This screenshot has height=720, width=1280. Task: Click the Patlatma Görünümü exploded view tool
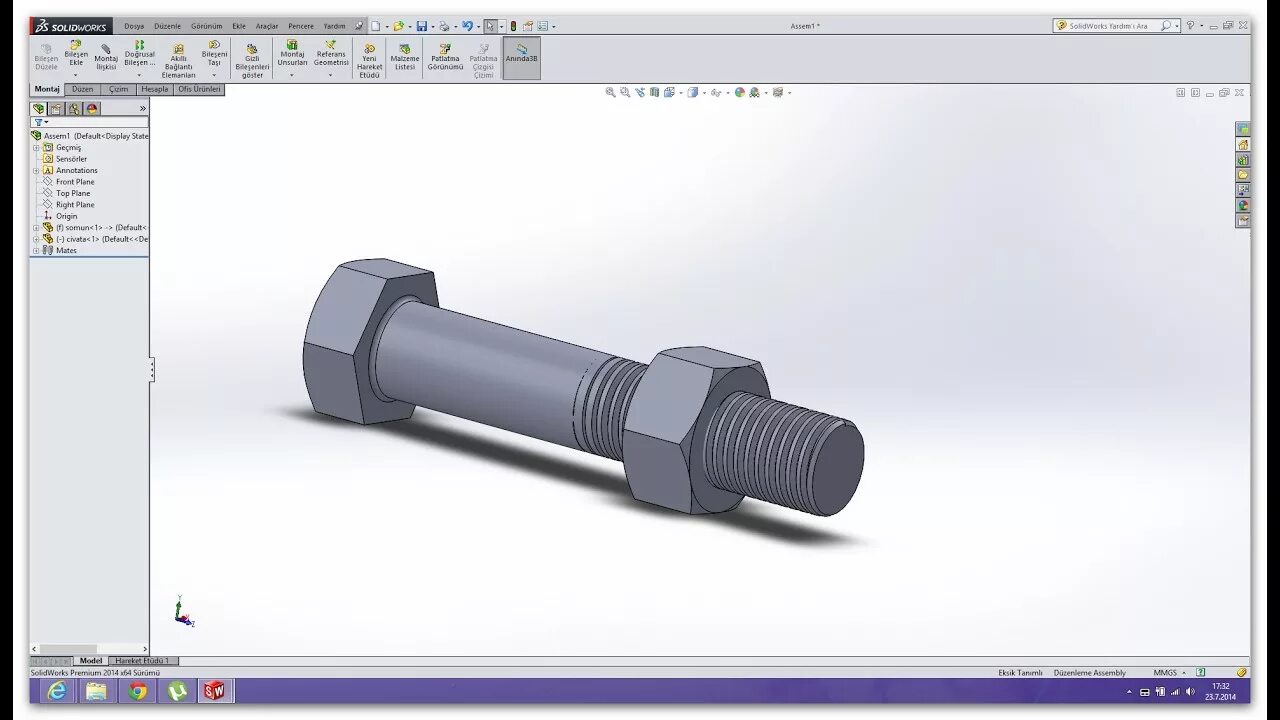coord(445,56)
